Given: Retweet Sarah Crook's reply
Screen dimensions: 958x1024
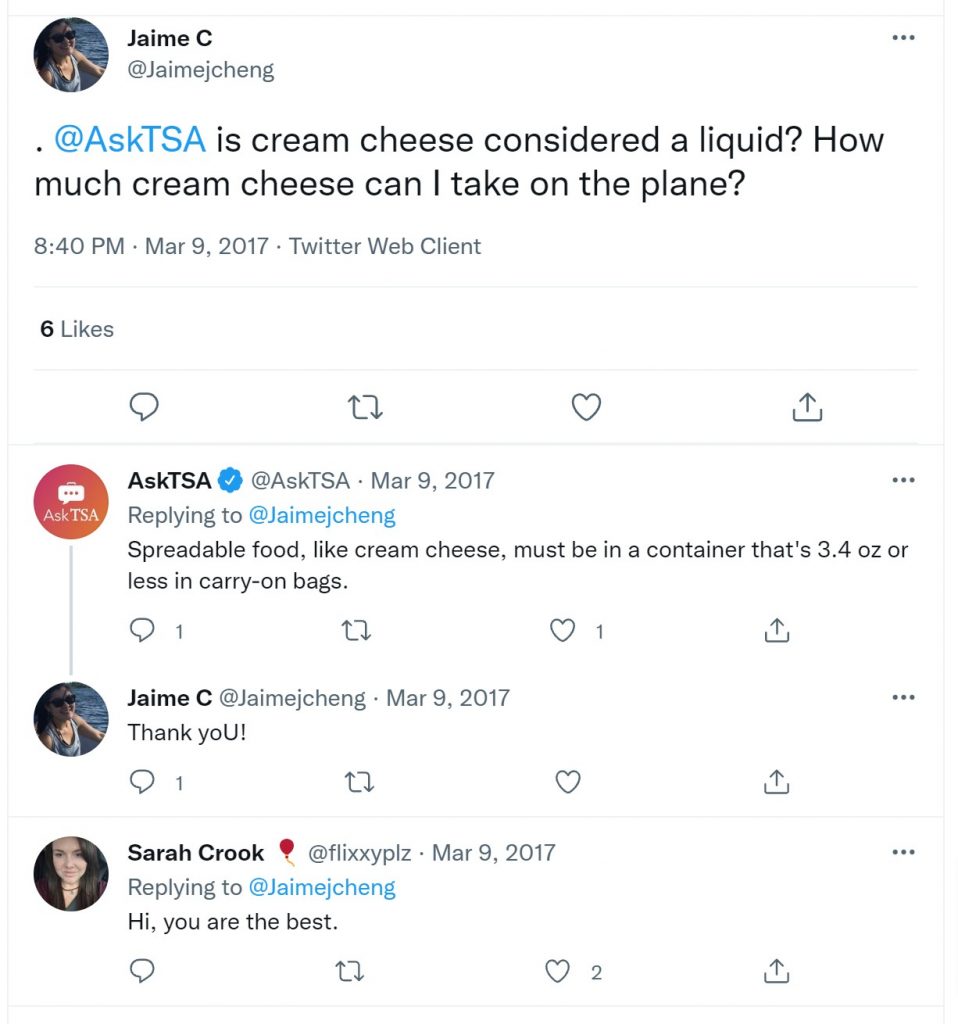Looking at the screenshot, I should [x=349, y=972].
